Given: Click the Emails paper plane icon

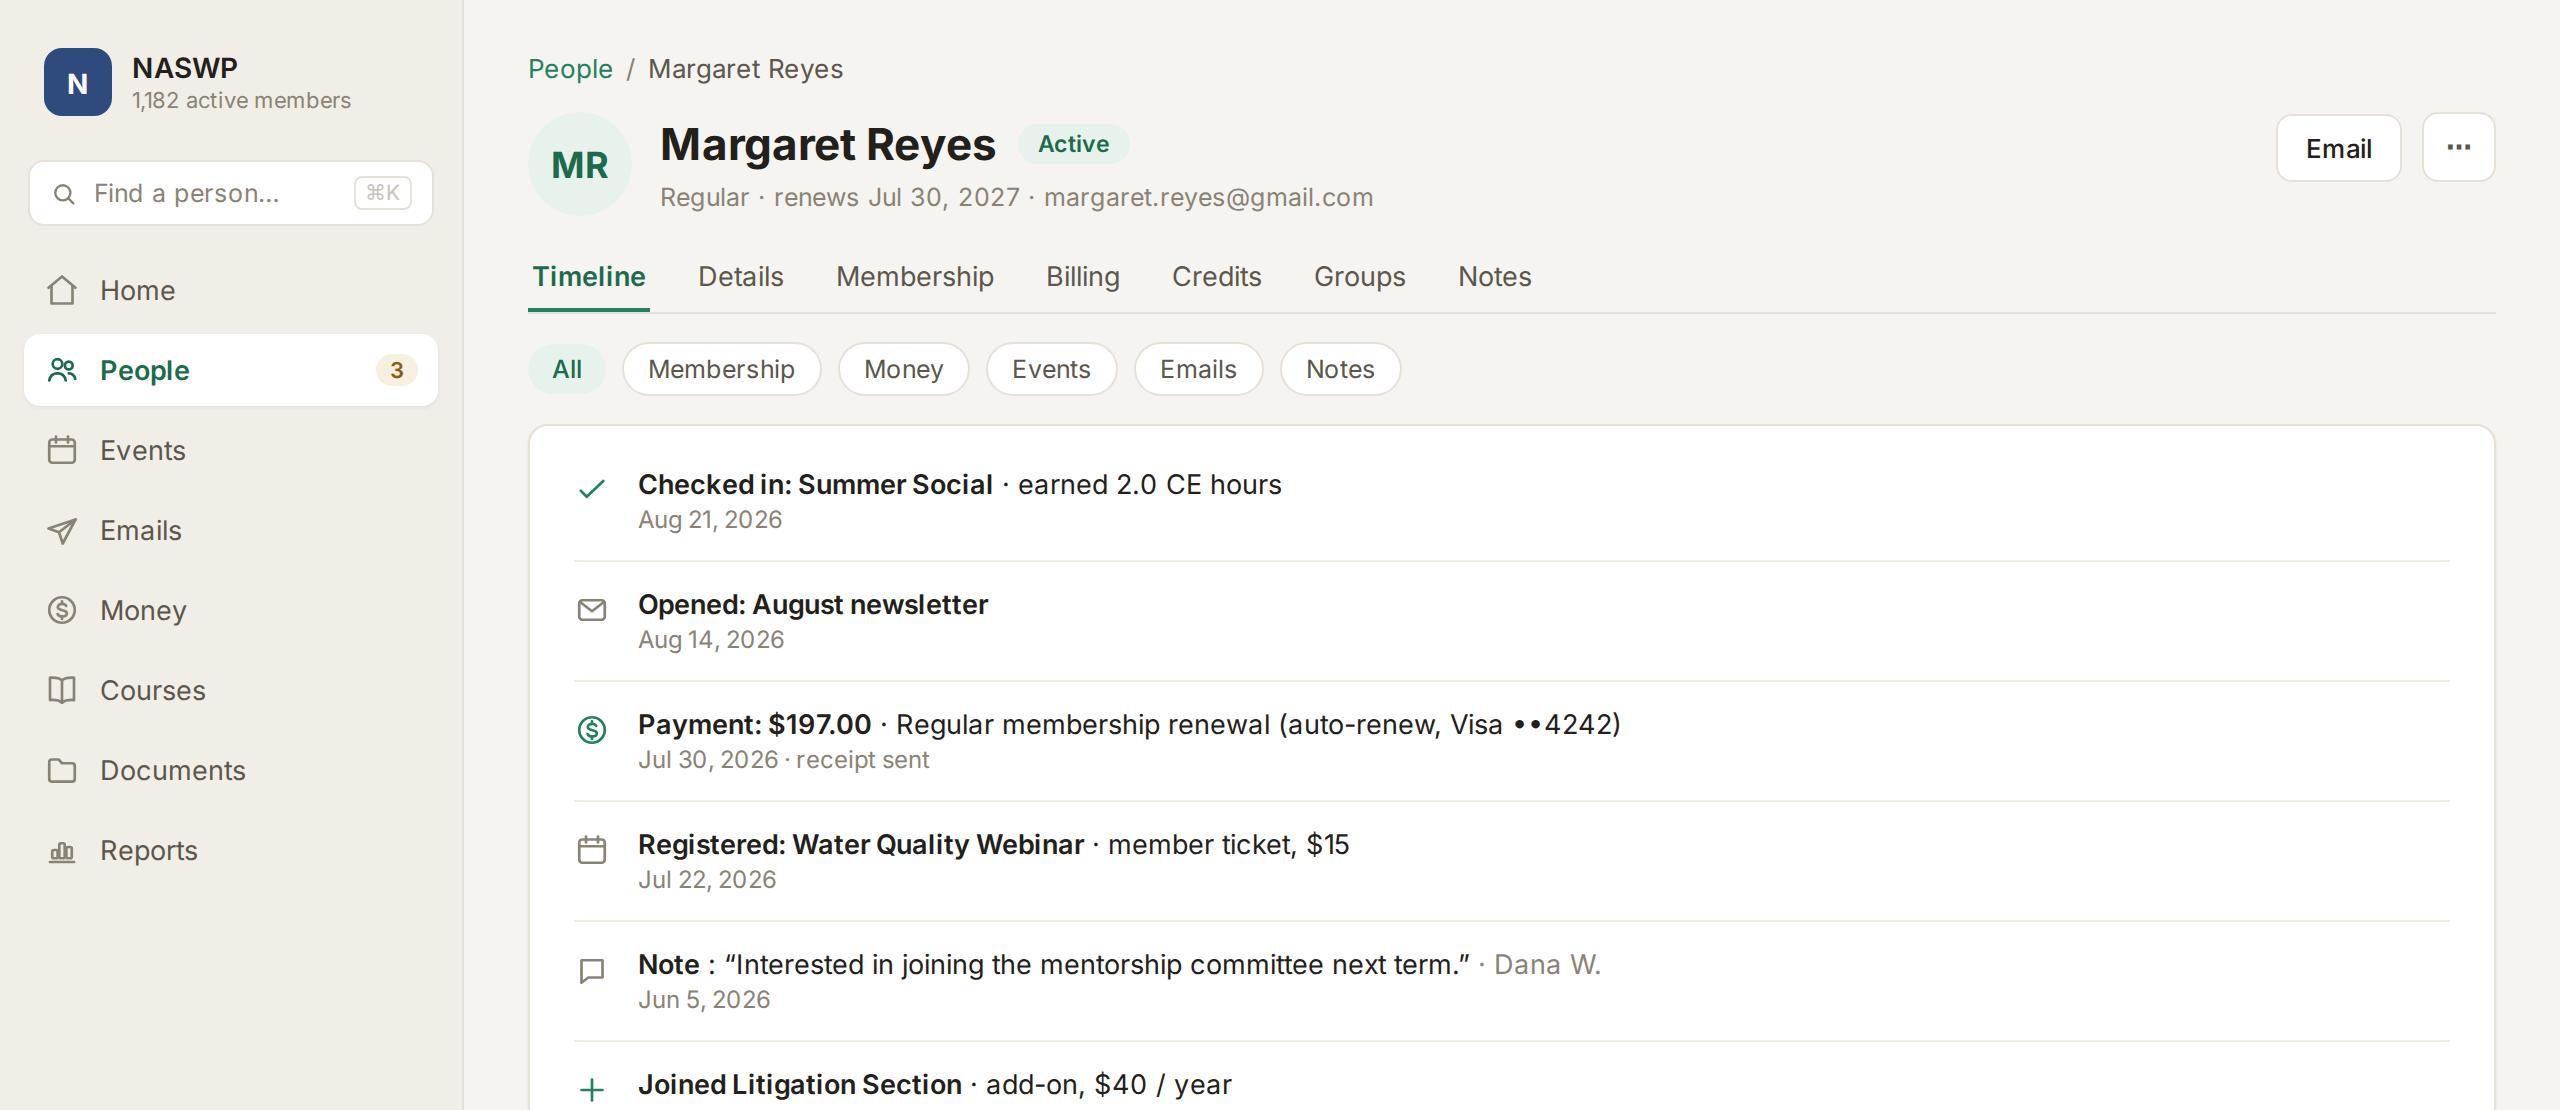Looking at the screenshot, I should (x=62, y=530).
